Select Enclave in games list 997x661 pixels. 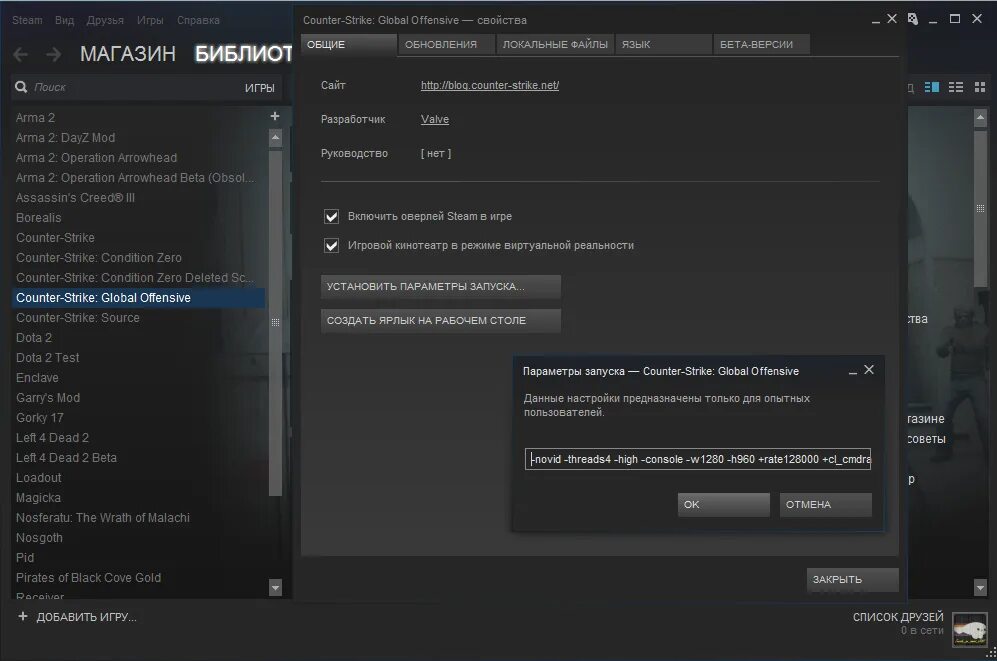(x=37, y=378)
